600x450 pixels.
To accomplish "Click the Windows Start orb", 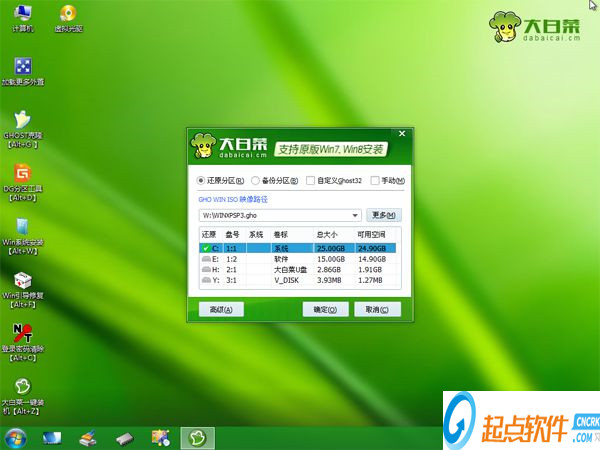I will coord(16,439).
